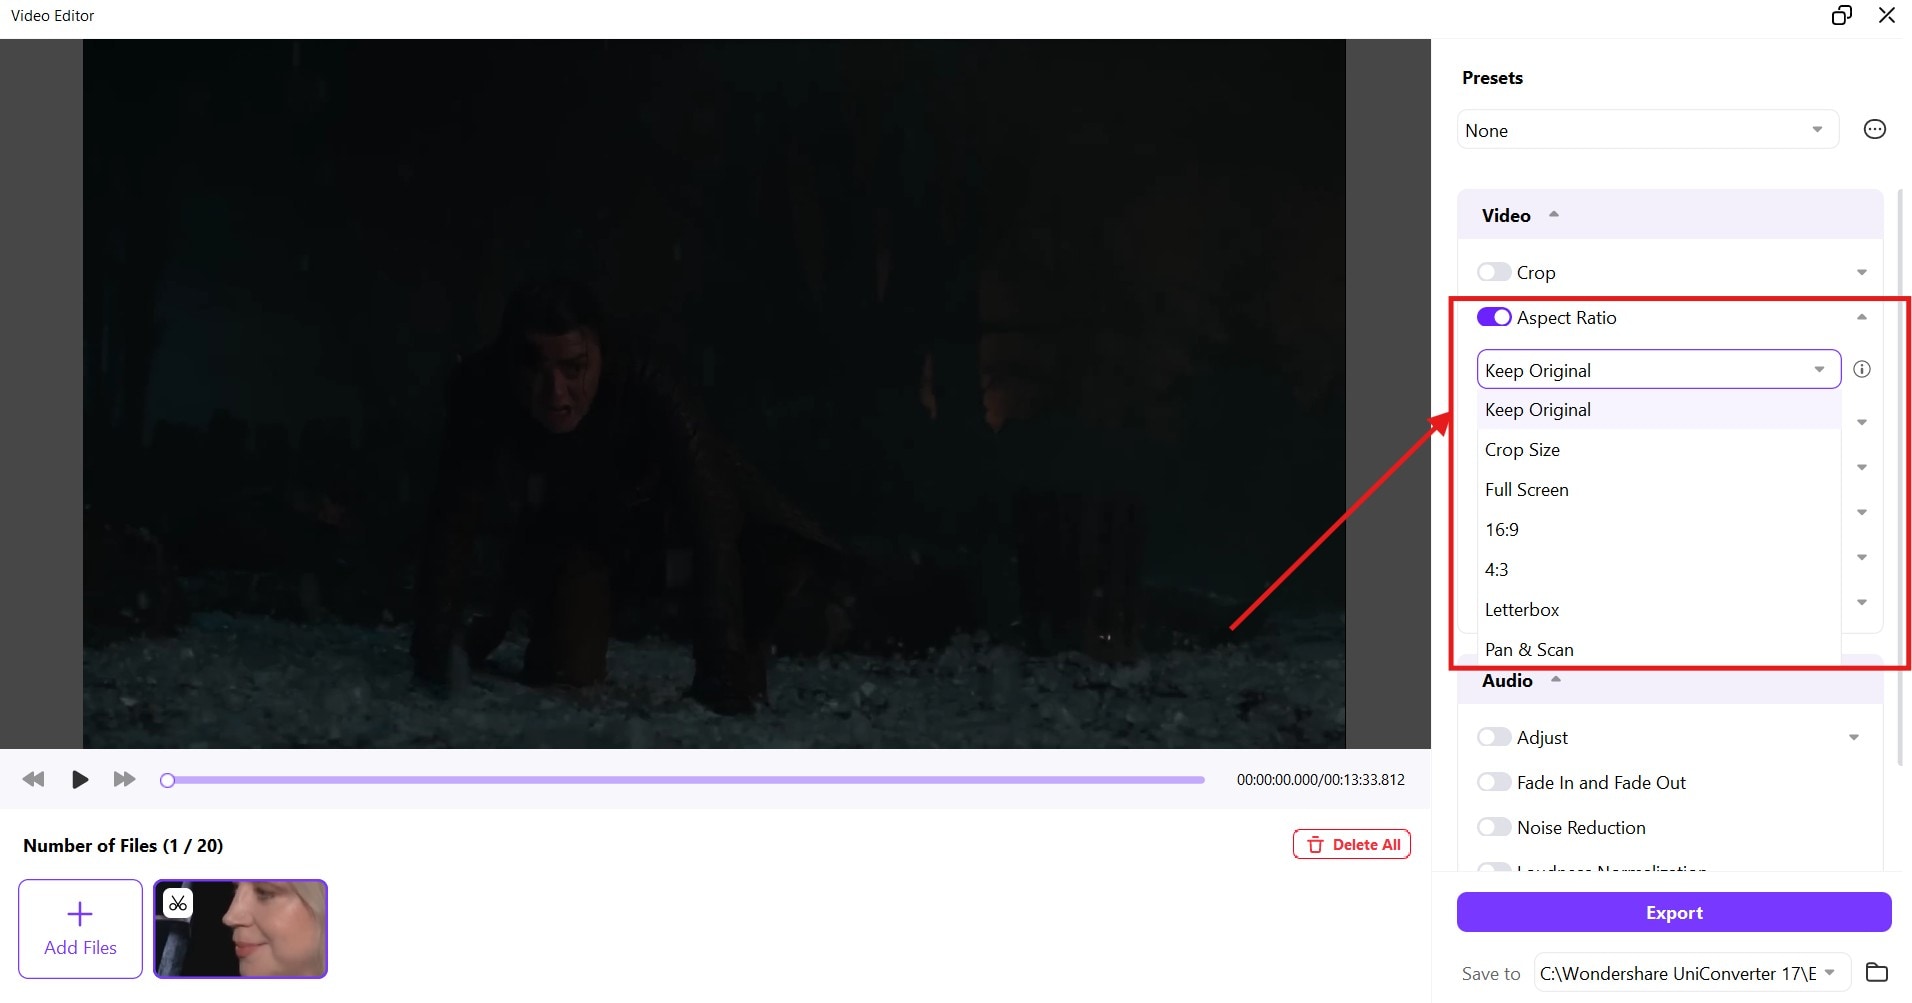This screenshot has width=1912, height=1003.
Task: Toggle Fade In and Fade Out
Action: [x=1494, y=782]
